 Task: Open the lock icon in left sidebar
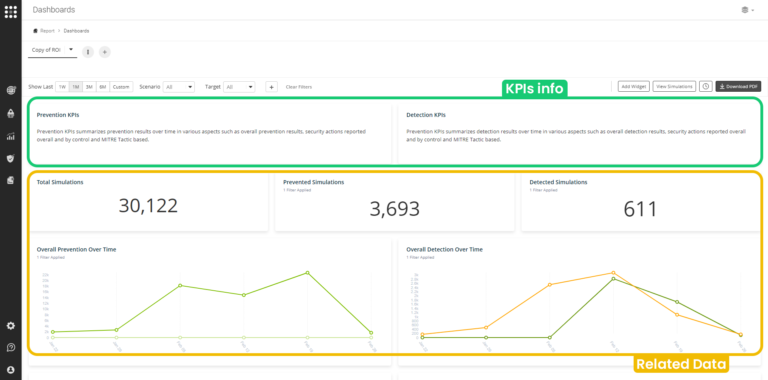11,114
